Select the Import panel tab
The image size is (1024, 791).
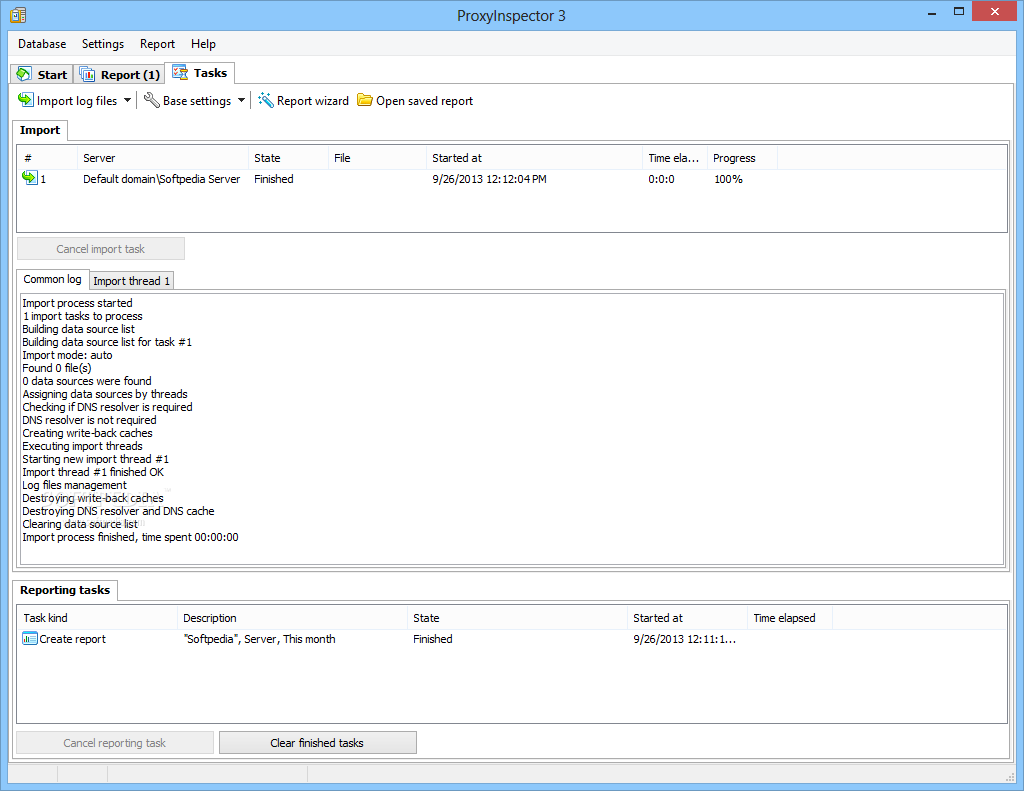point(40,130)
